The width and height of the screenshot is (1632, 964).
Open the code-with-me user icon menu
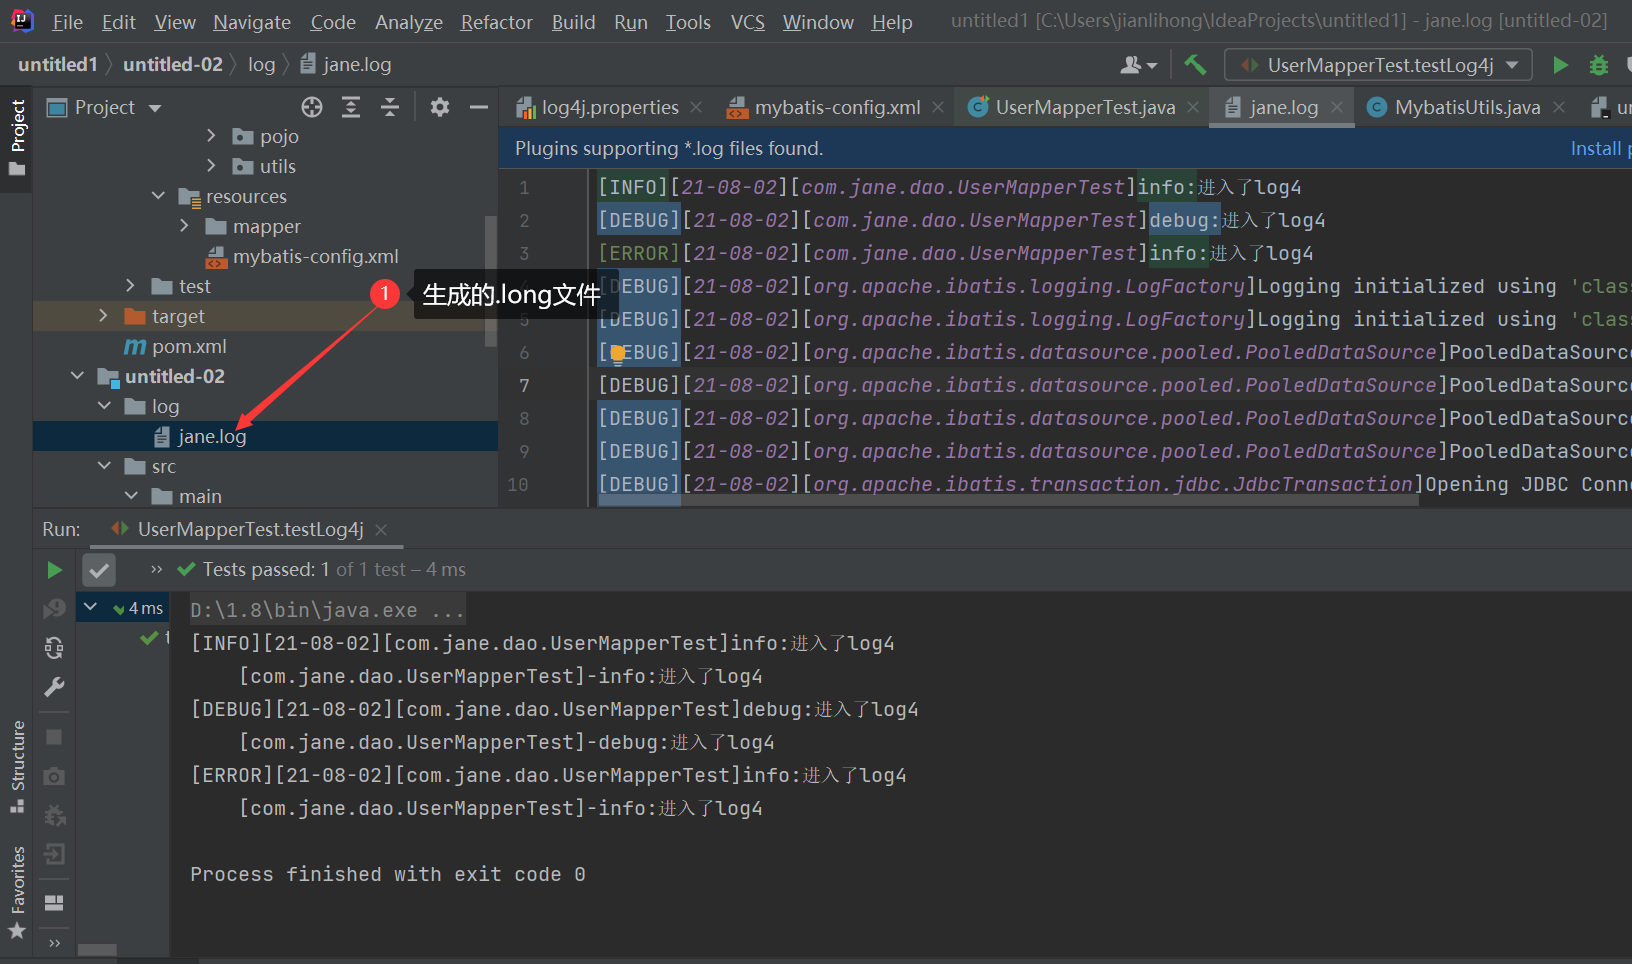[1138, 65]
